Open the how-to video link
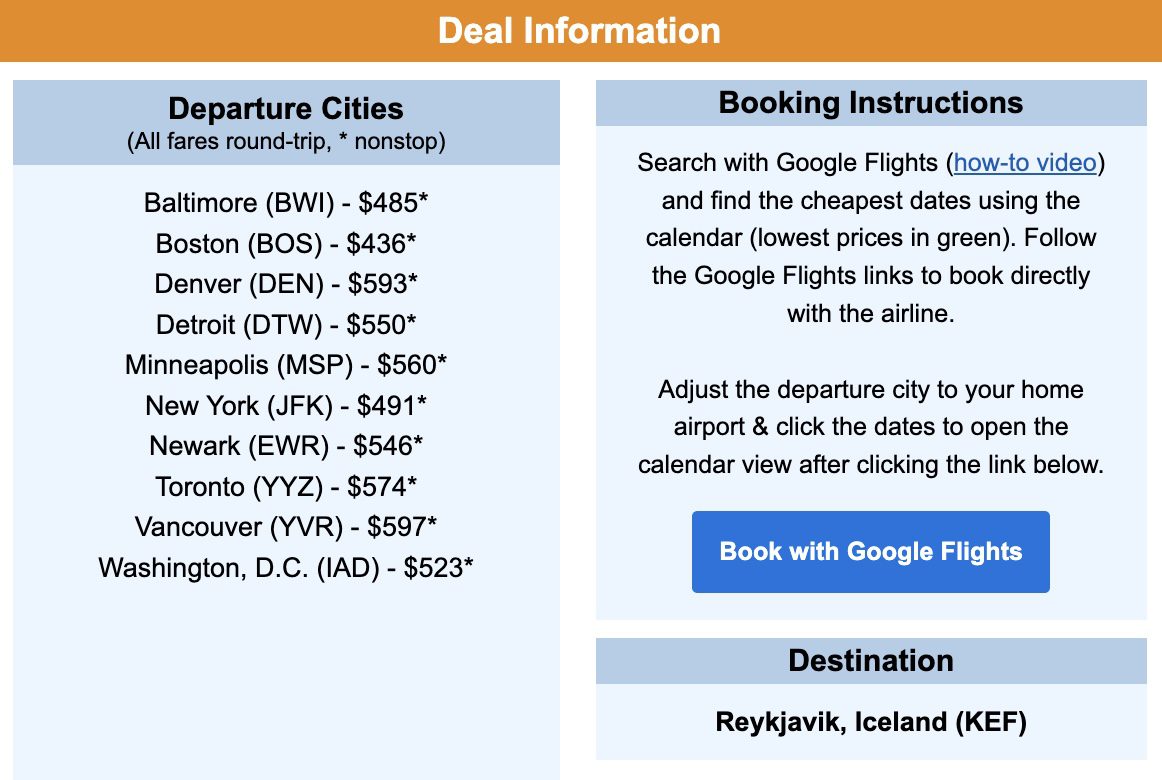 coord(1024,162)
